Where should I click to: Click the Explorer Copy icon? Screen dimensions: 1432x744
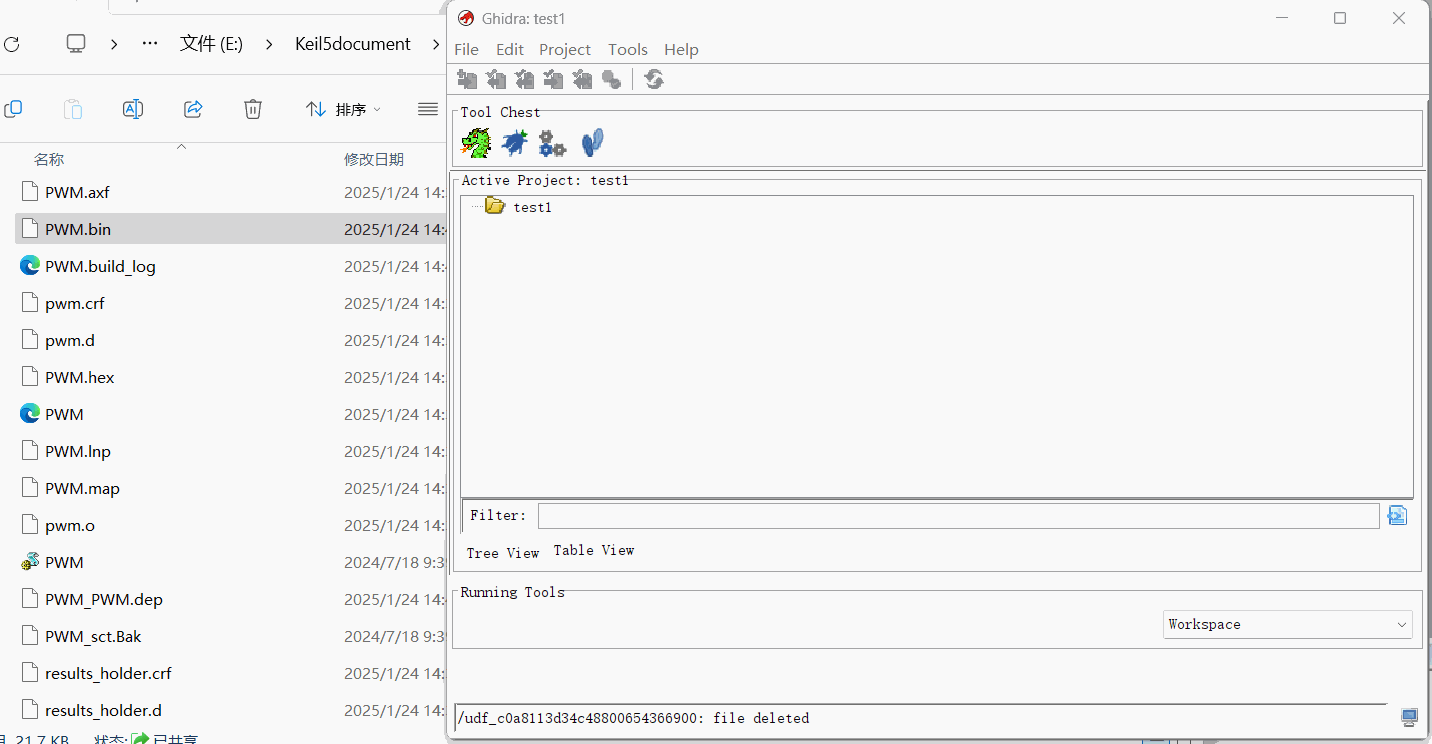[13, 109]
